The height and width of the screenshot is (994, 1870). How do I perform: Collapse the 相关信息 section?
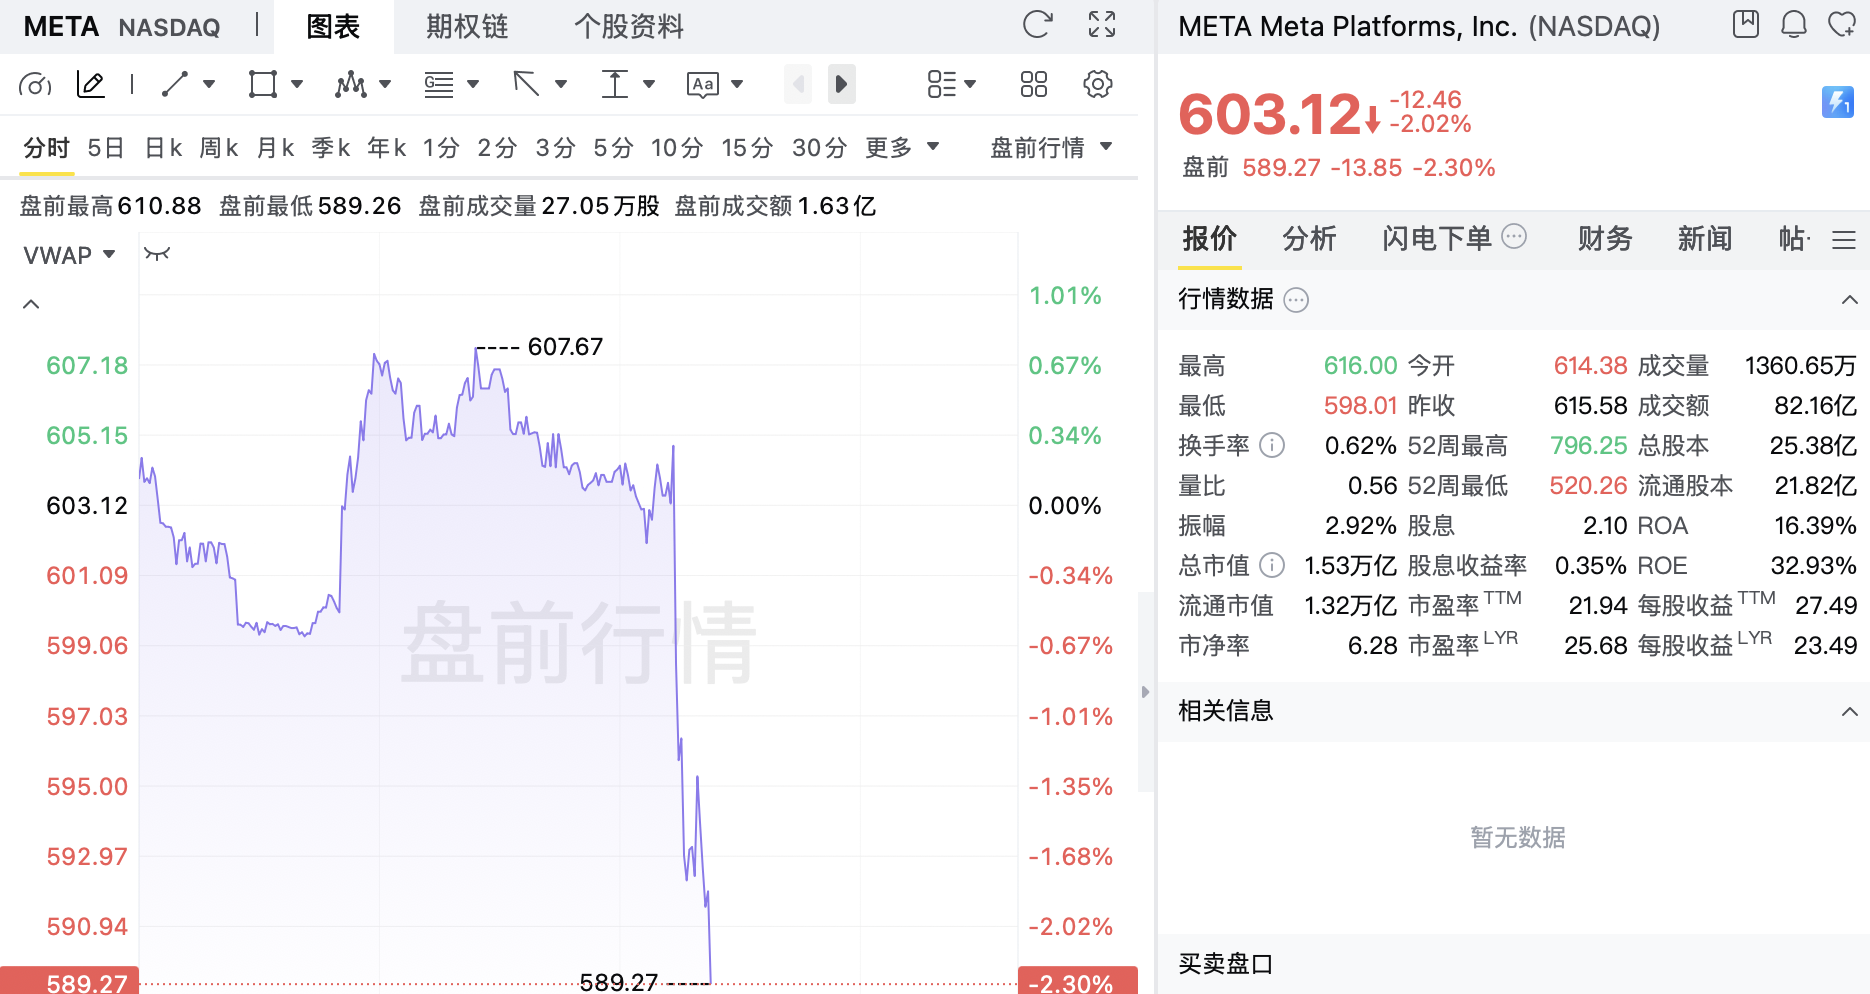pyautogui.click(x=1849, y=712)
